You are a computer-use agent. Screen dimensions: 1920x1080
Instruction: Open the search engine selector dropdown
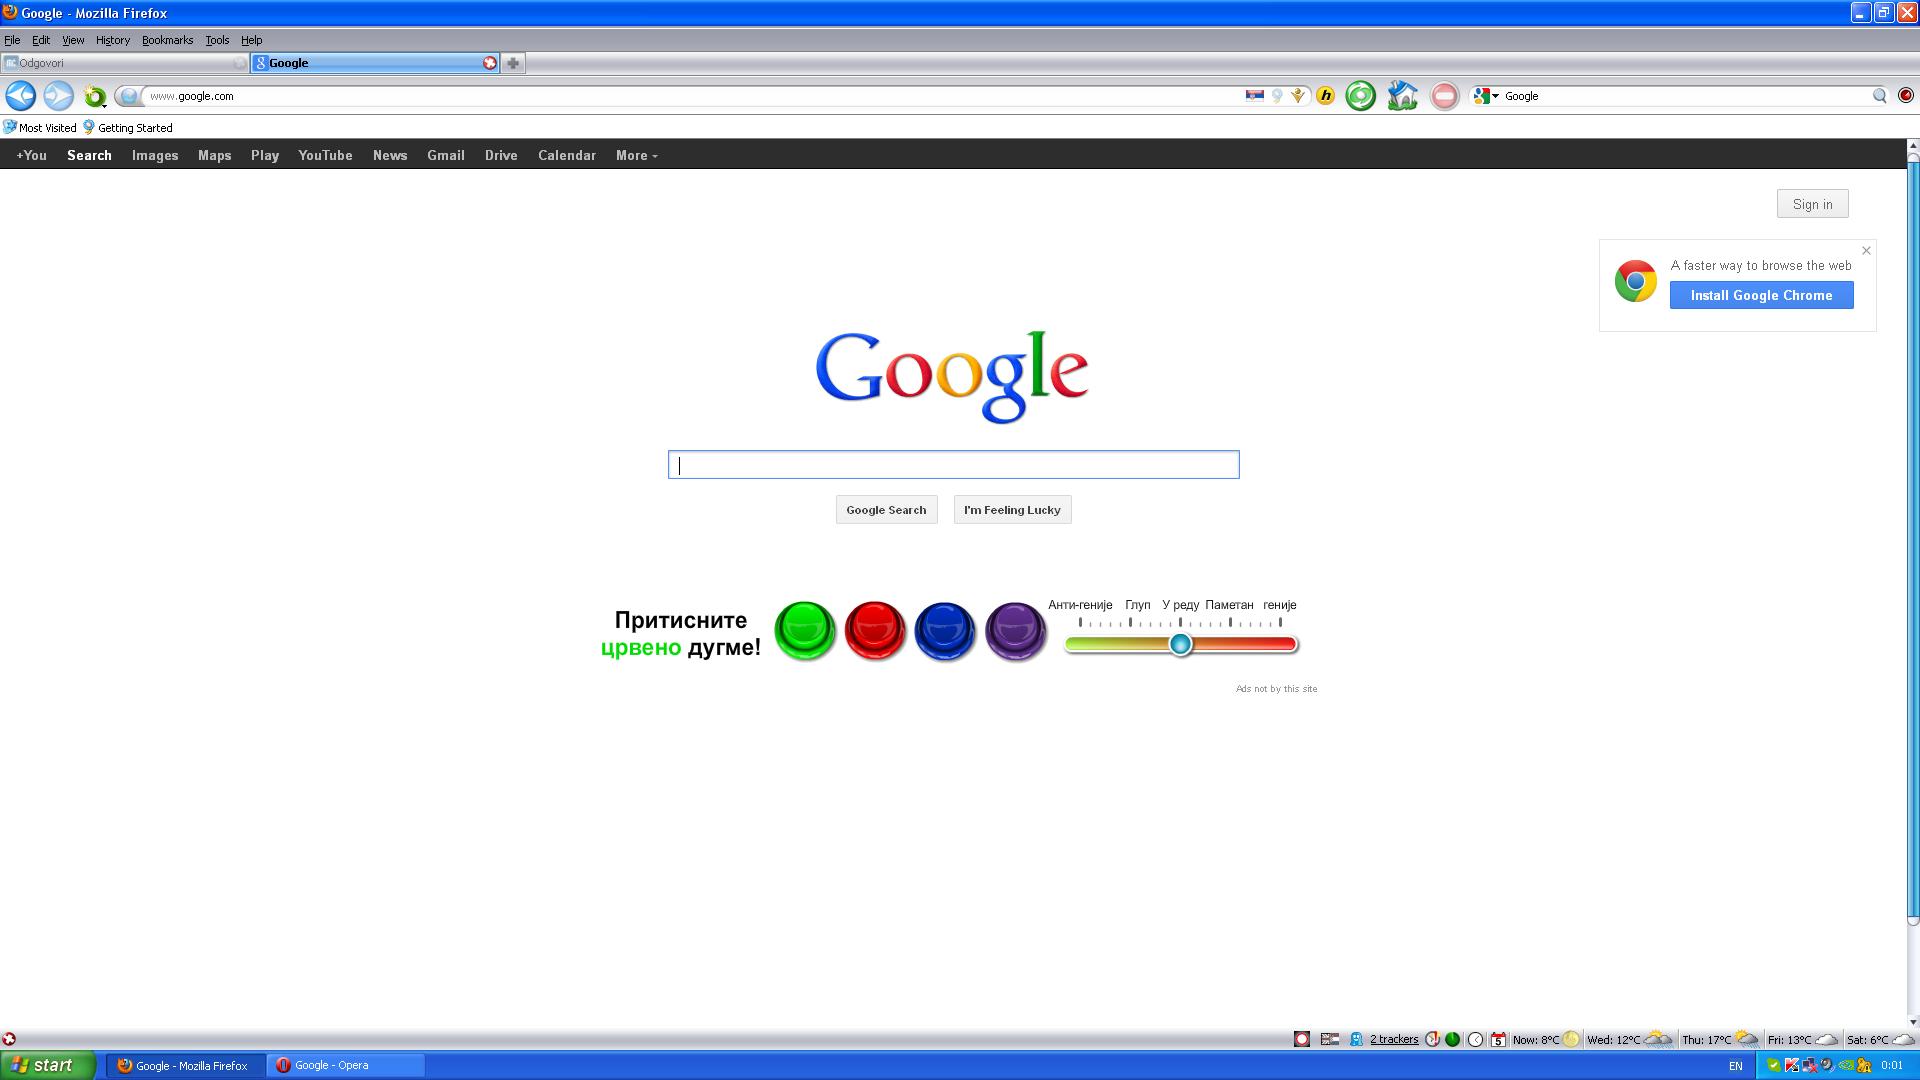tap(1487, 96)
